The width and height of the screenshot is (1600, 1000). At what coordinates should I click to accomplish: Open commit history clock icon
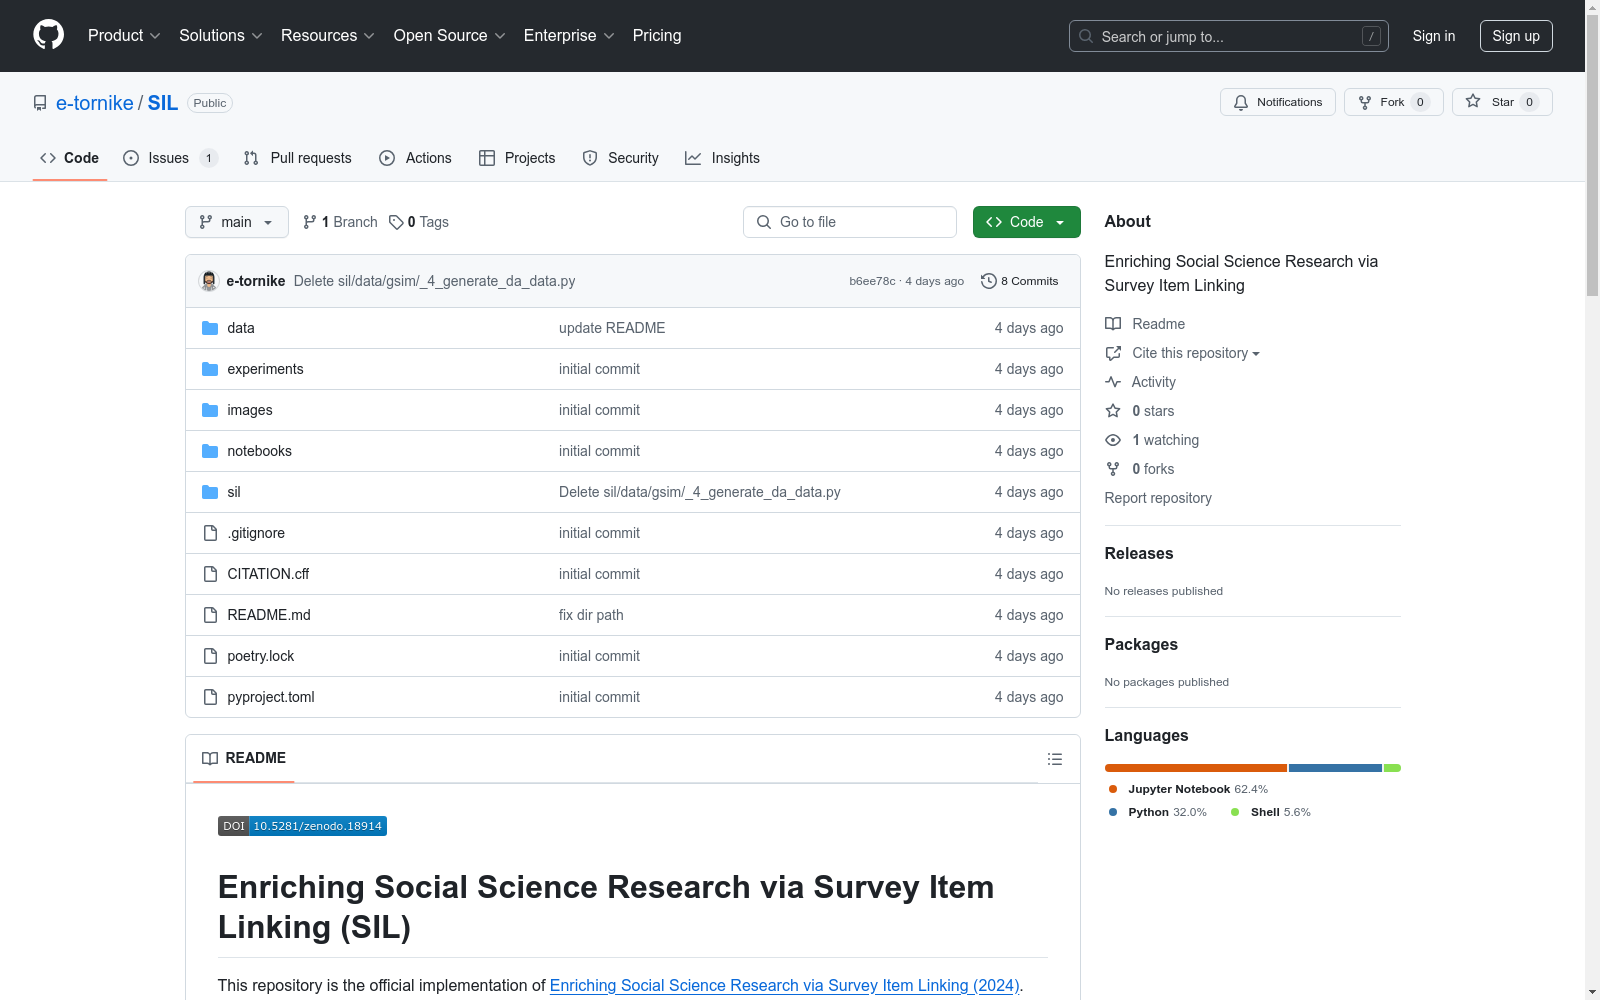pos(988,281)
